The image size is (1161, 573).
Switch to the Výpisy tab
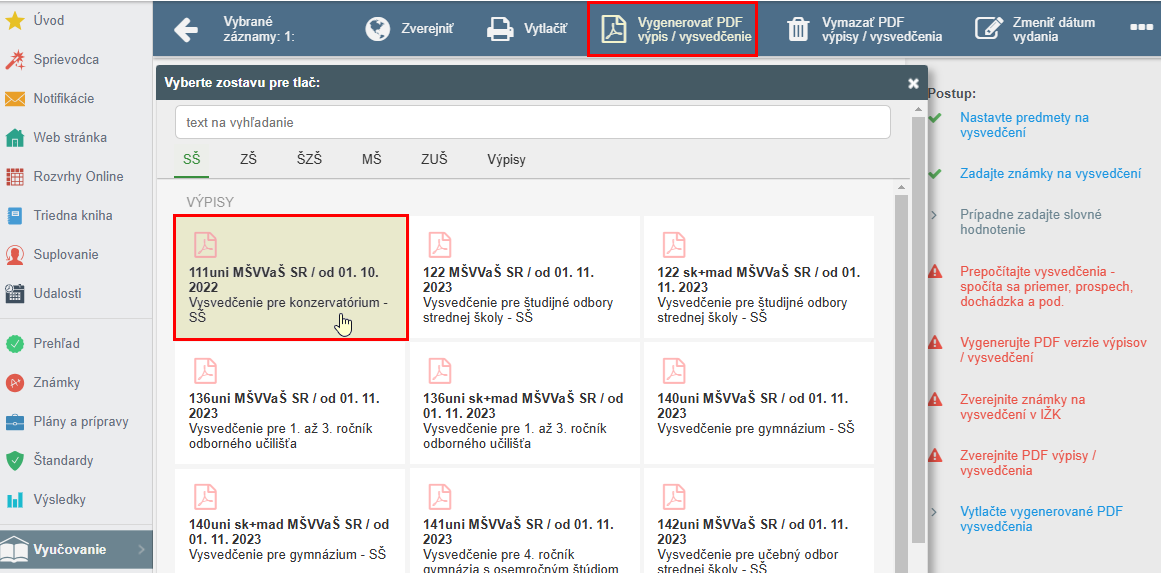click(506, 159)
